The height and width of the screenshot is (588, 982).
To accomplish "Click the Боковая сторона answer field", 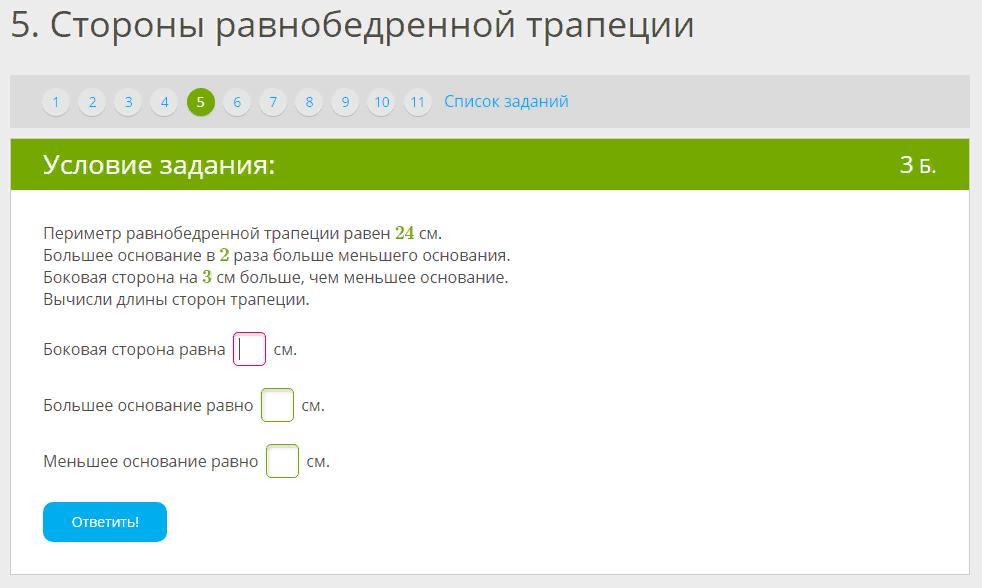I will [x=250, y=350].
